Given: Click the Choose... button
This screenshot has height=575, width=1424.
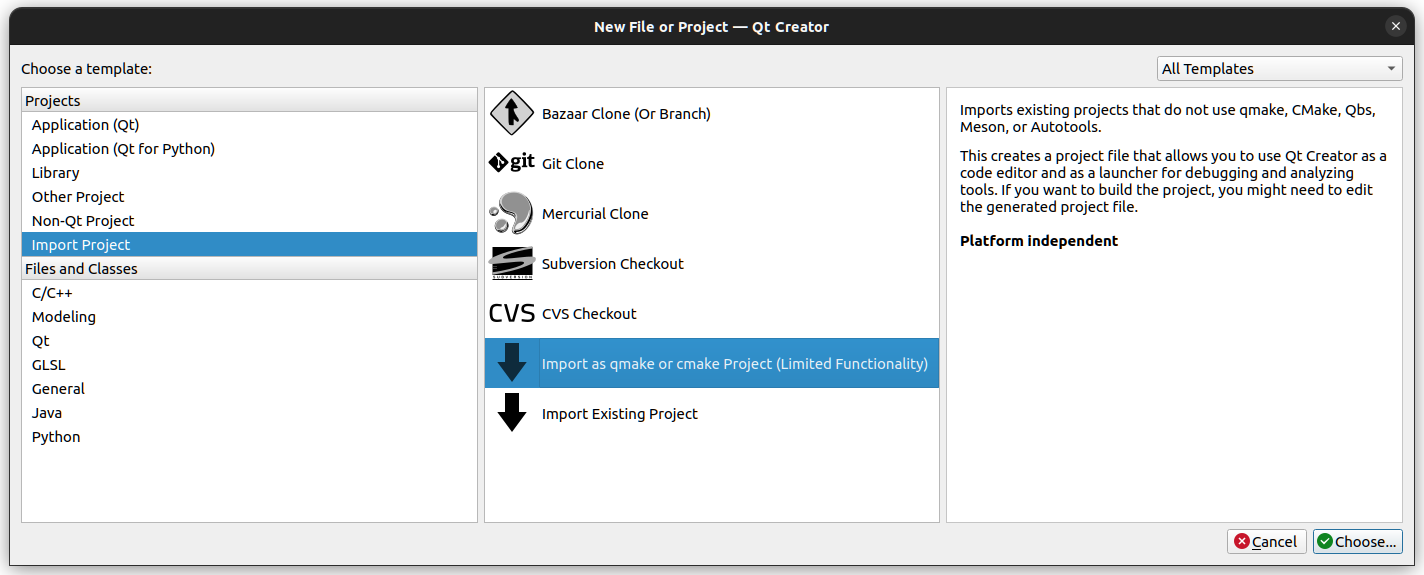Looking at the screenshot, I should 1357,541.
